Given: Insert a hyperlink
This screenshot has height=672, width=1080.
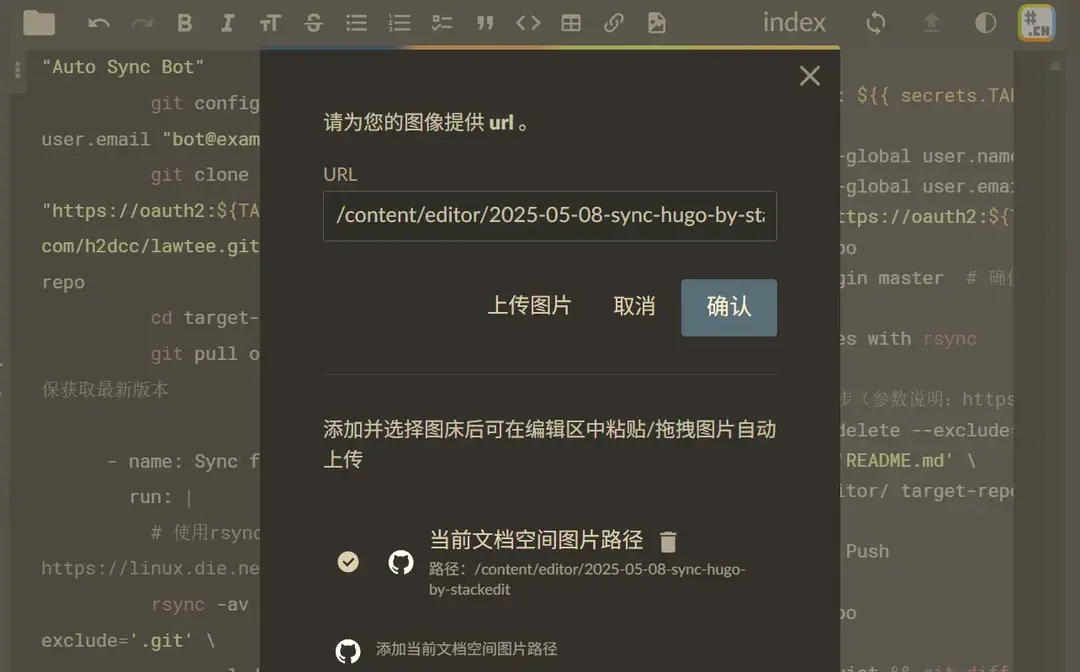Looking at the screenshot, I should (613, 22).
